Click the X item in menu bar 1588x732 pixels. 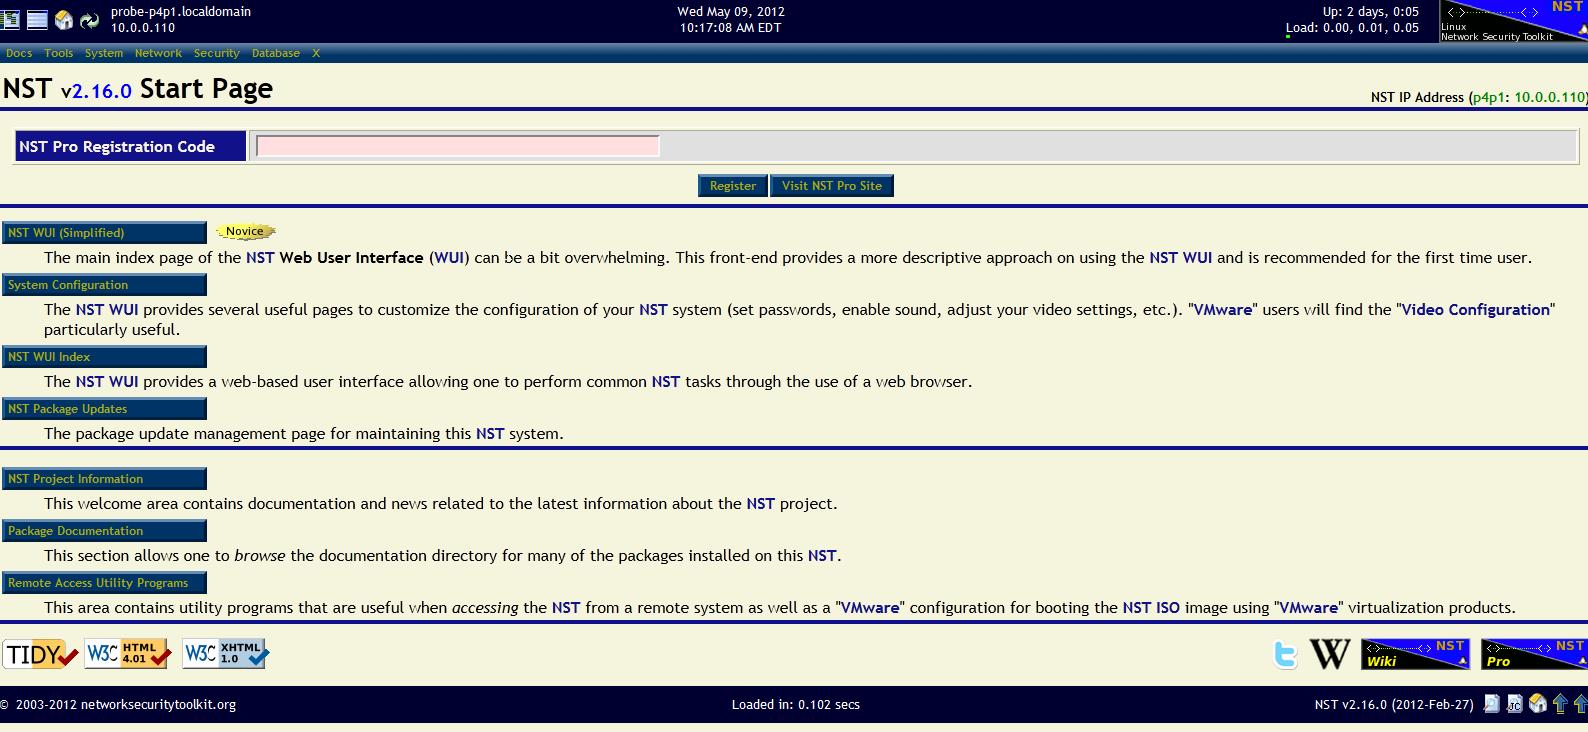point(316,53)
